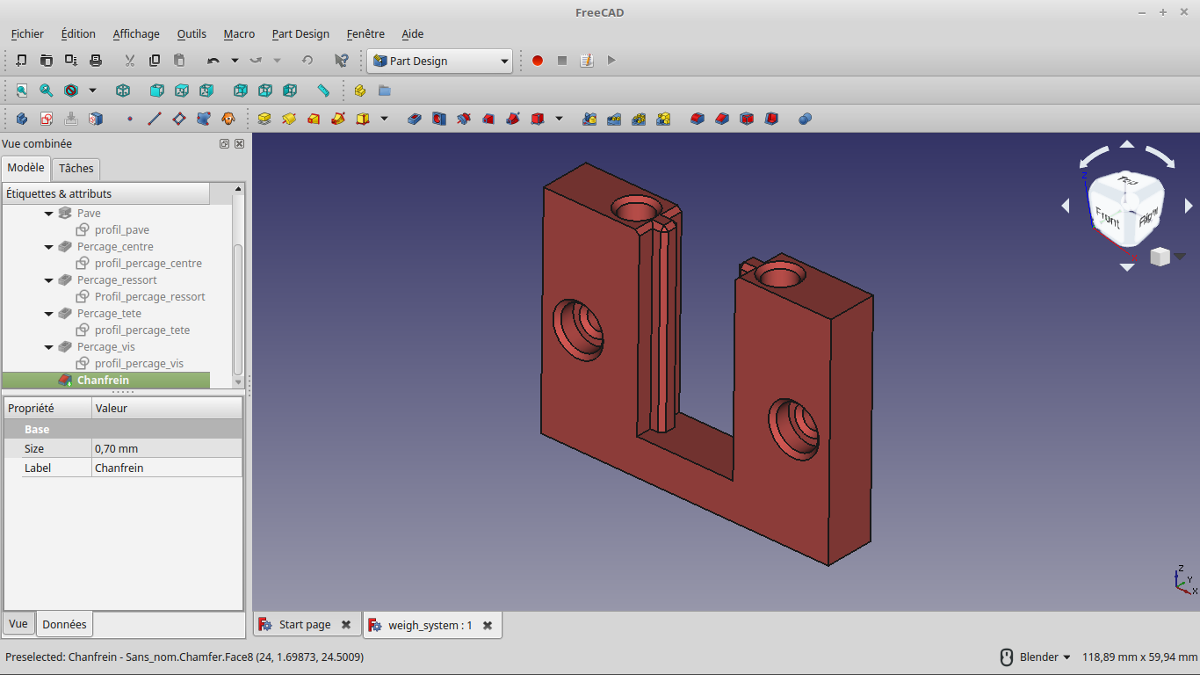This screenshot has height=675, width=1200.
Task: Click the Copy icon
Action: click(154, 60)
